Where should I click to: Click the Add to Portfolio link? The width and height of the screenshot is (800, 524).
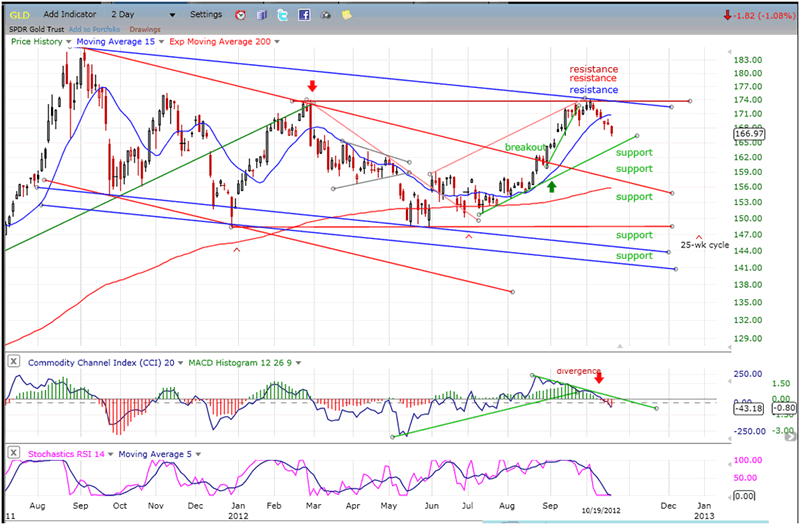(93, 29)
